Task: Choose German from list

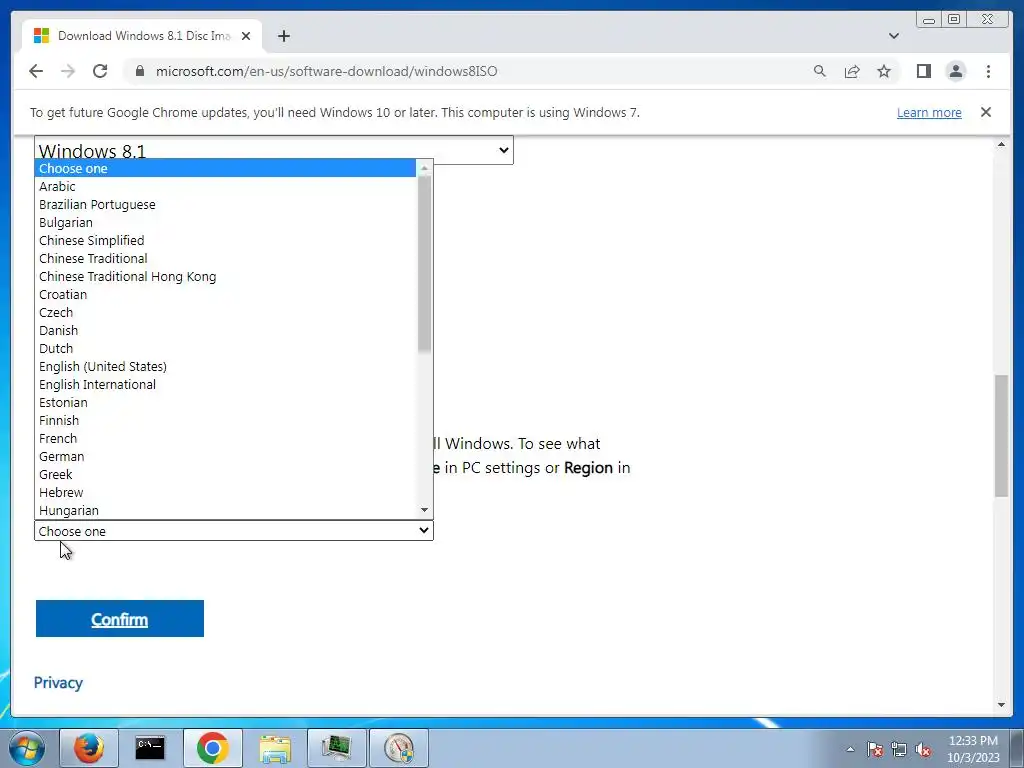Action: pos(225,456)
